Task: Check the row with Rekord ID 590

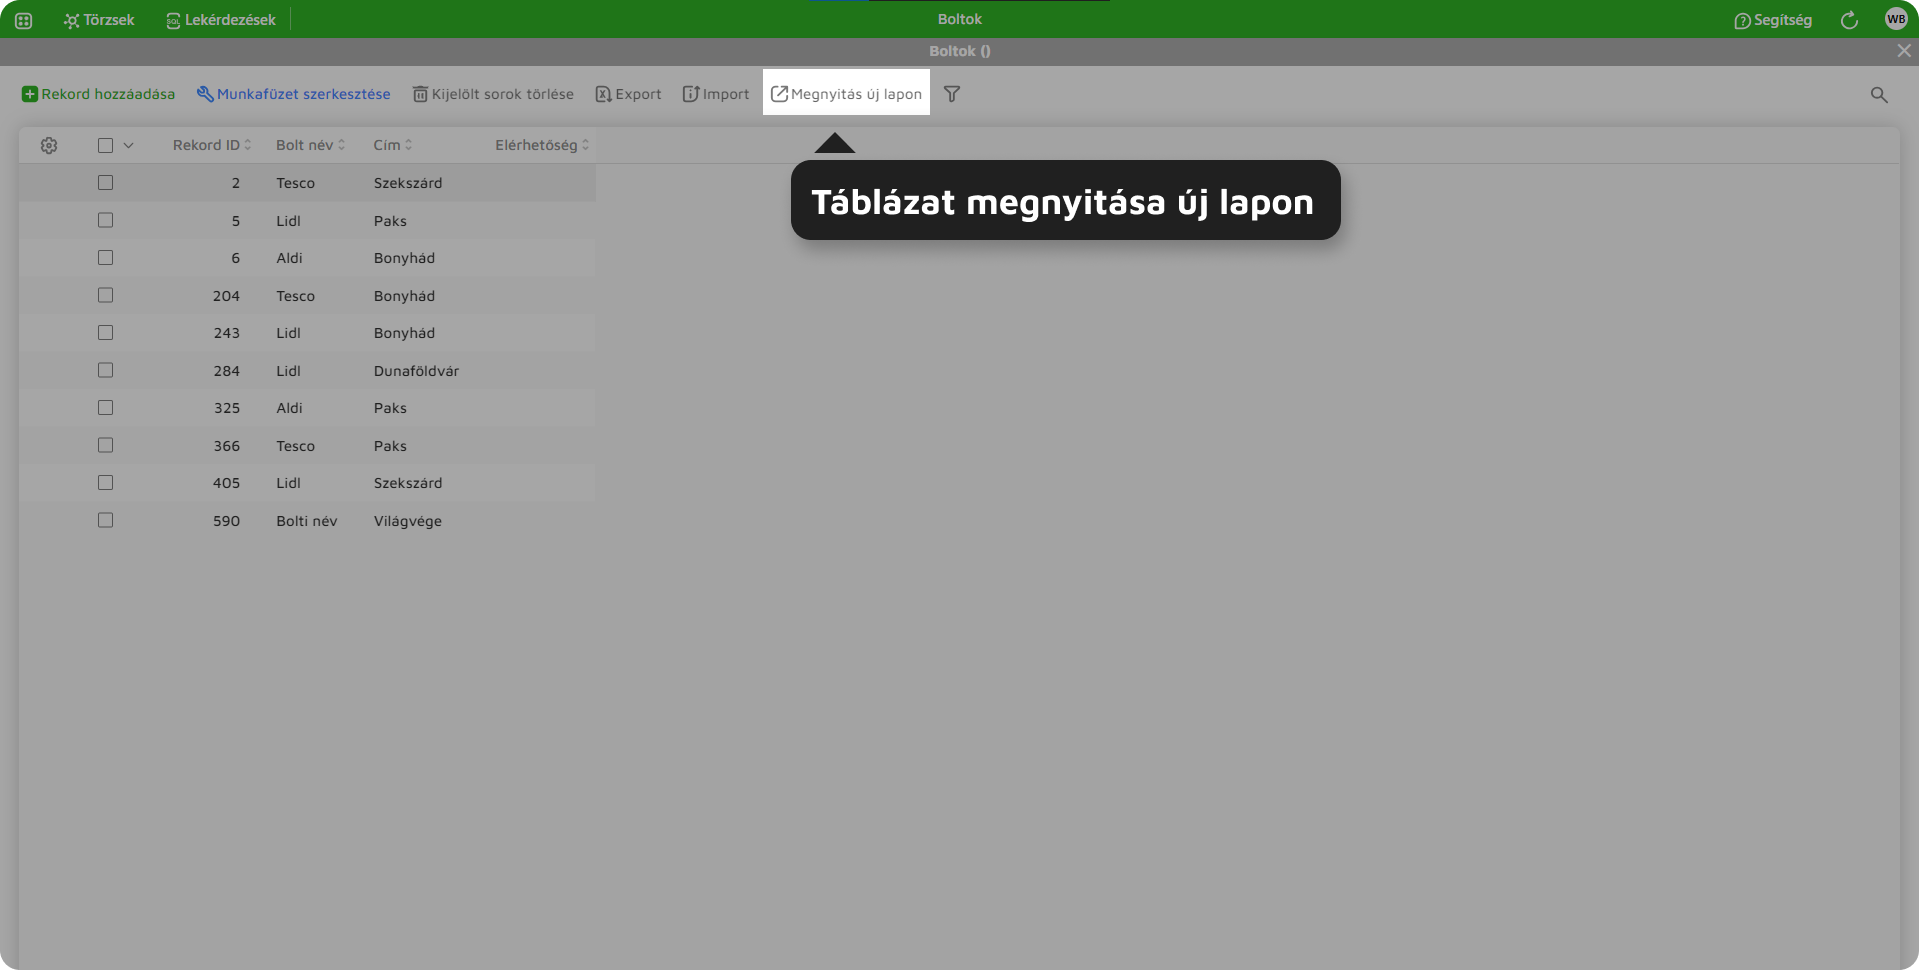Action: pos(105,520)
